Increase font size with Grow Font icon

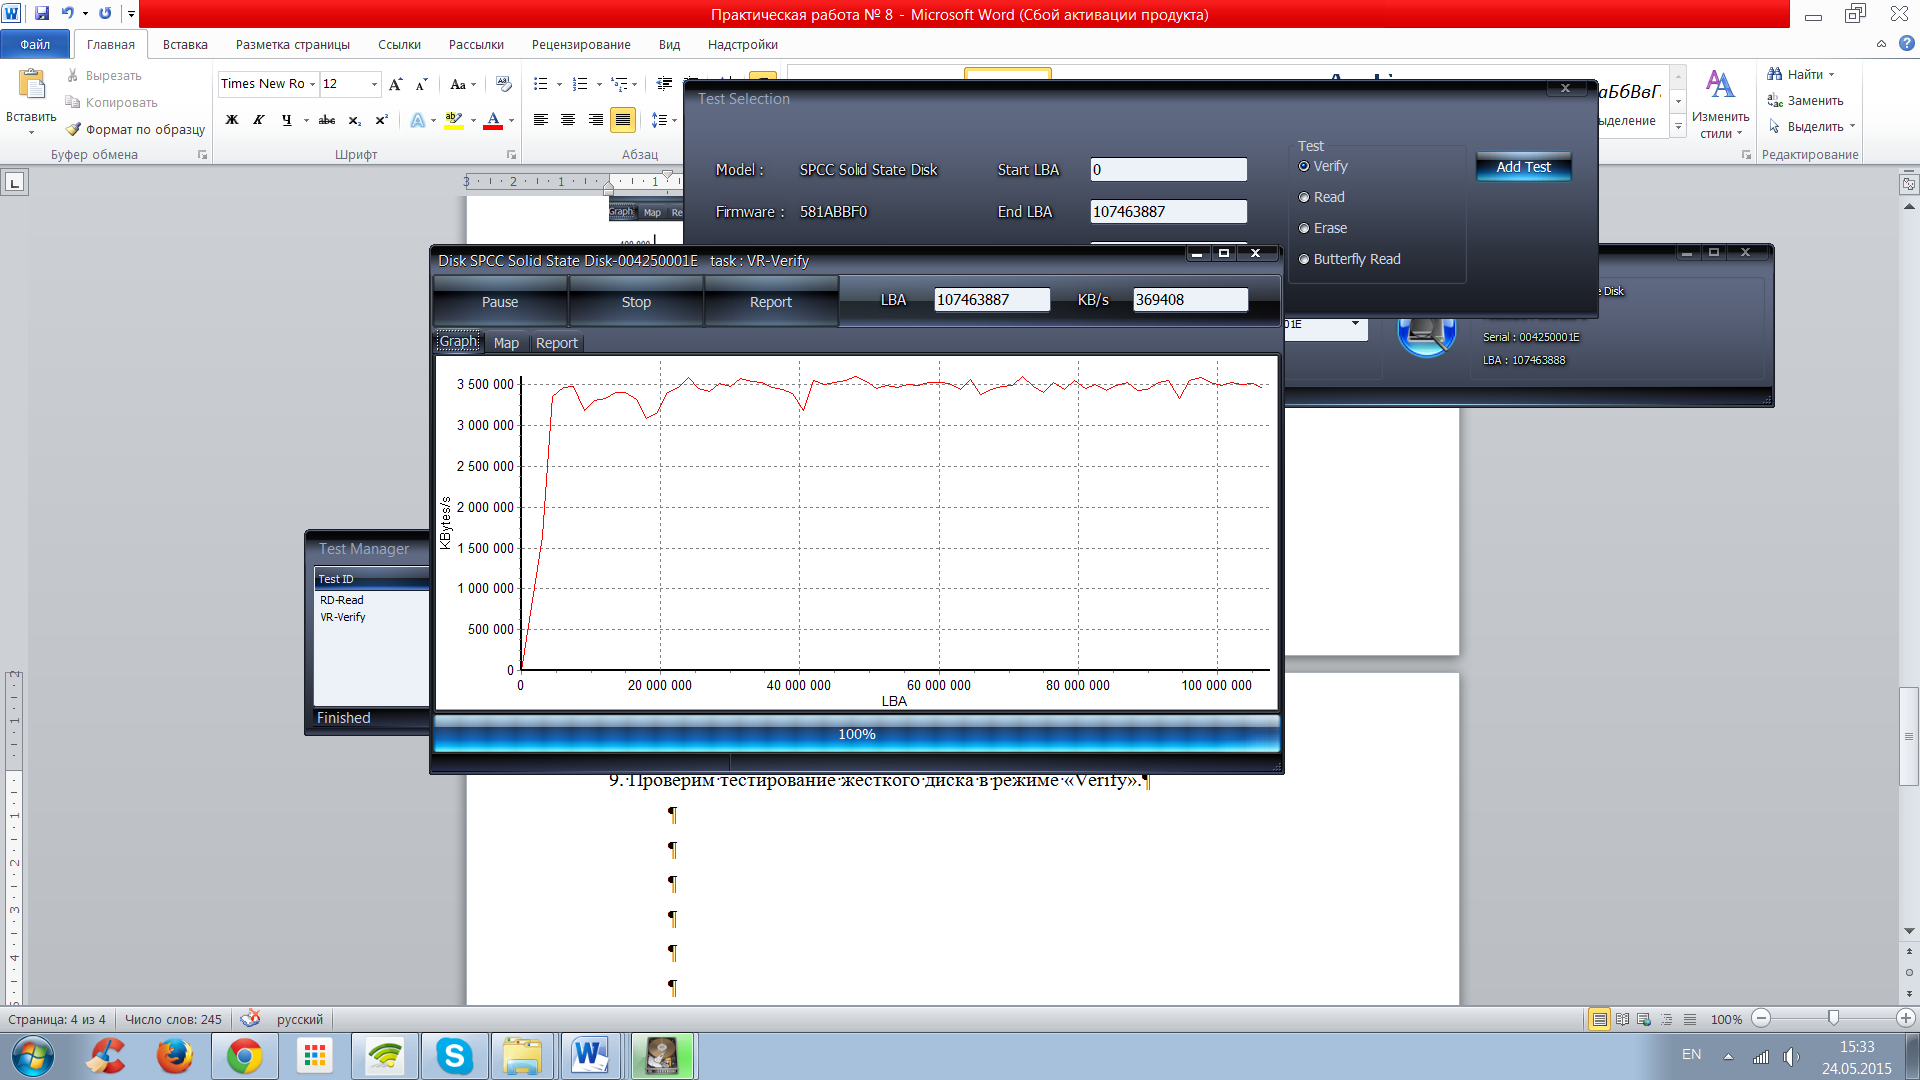[396, 84]
